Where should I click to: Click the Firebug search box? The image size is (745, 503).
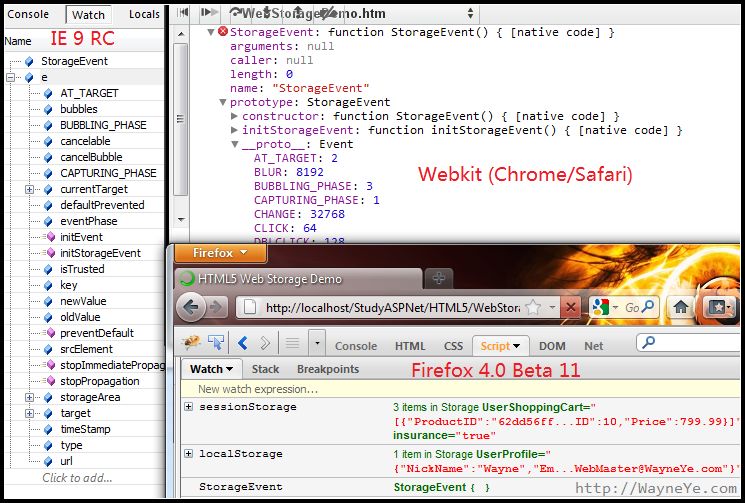(x=688, y=342)
